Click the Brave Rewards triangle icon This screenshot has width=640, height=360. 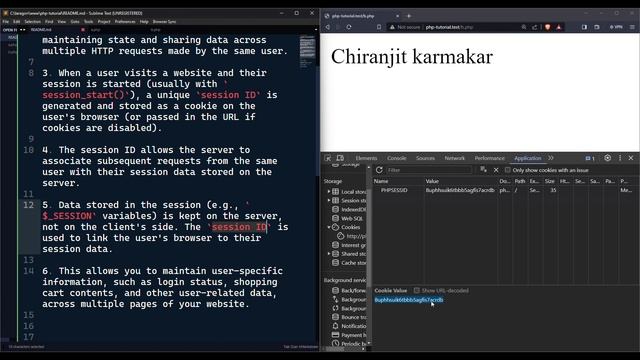click(558, 27)
